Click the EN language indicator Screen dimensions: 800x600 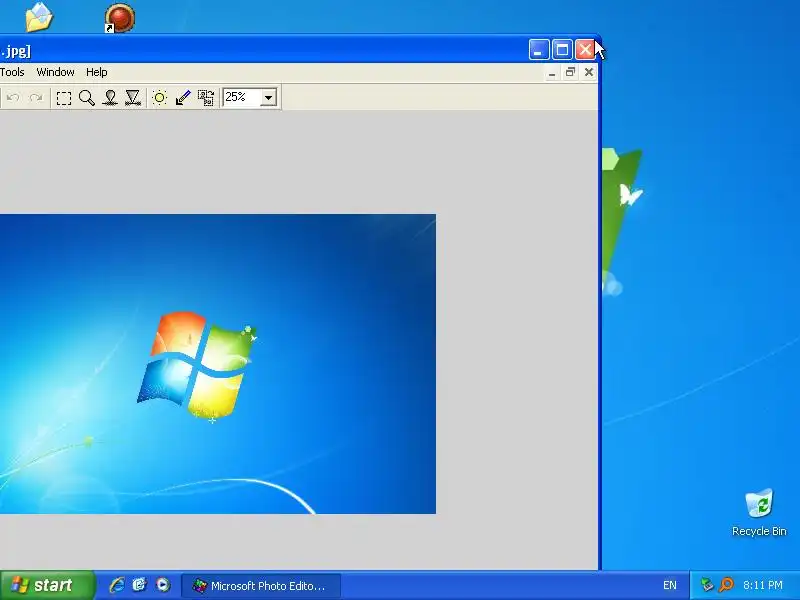(670, 585)
